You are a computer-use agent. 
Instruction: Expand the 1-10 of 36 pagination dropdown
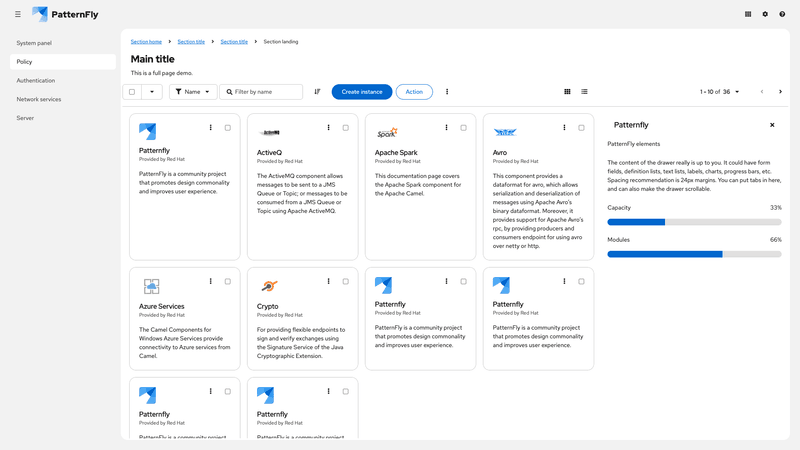pos(720,92)
